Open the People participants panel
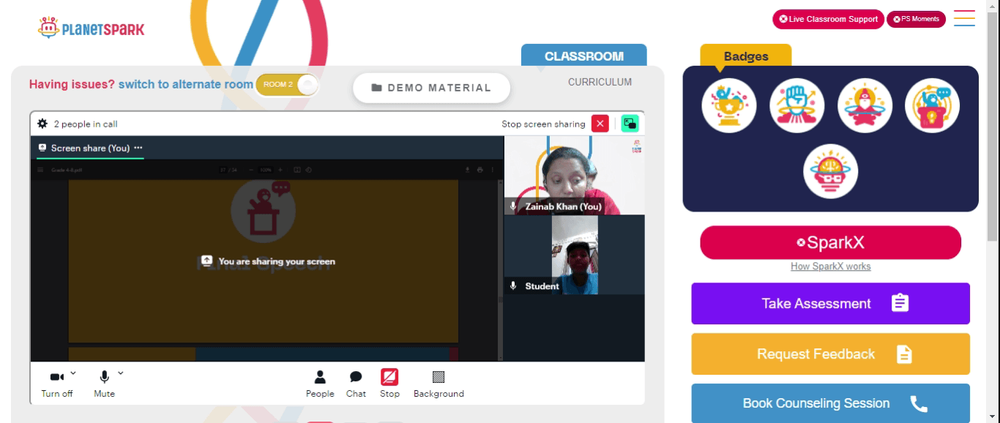Screen dimensions: 1000x423 320,384
